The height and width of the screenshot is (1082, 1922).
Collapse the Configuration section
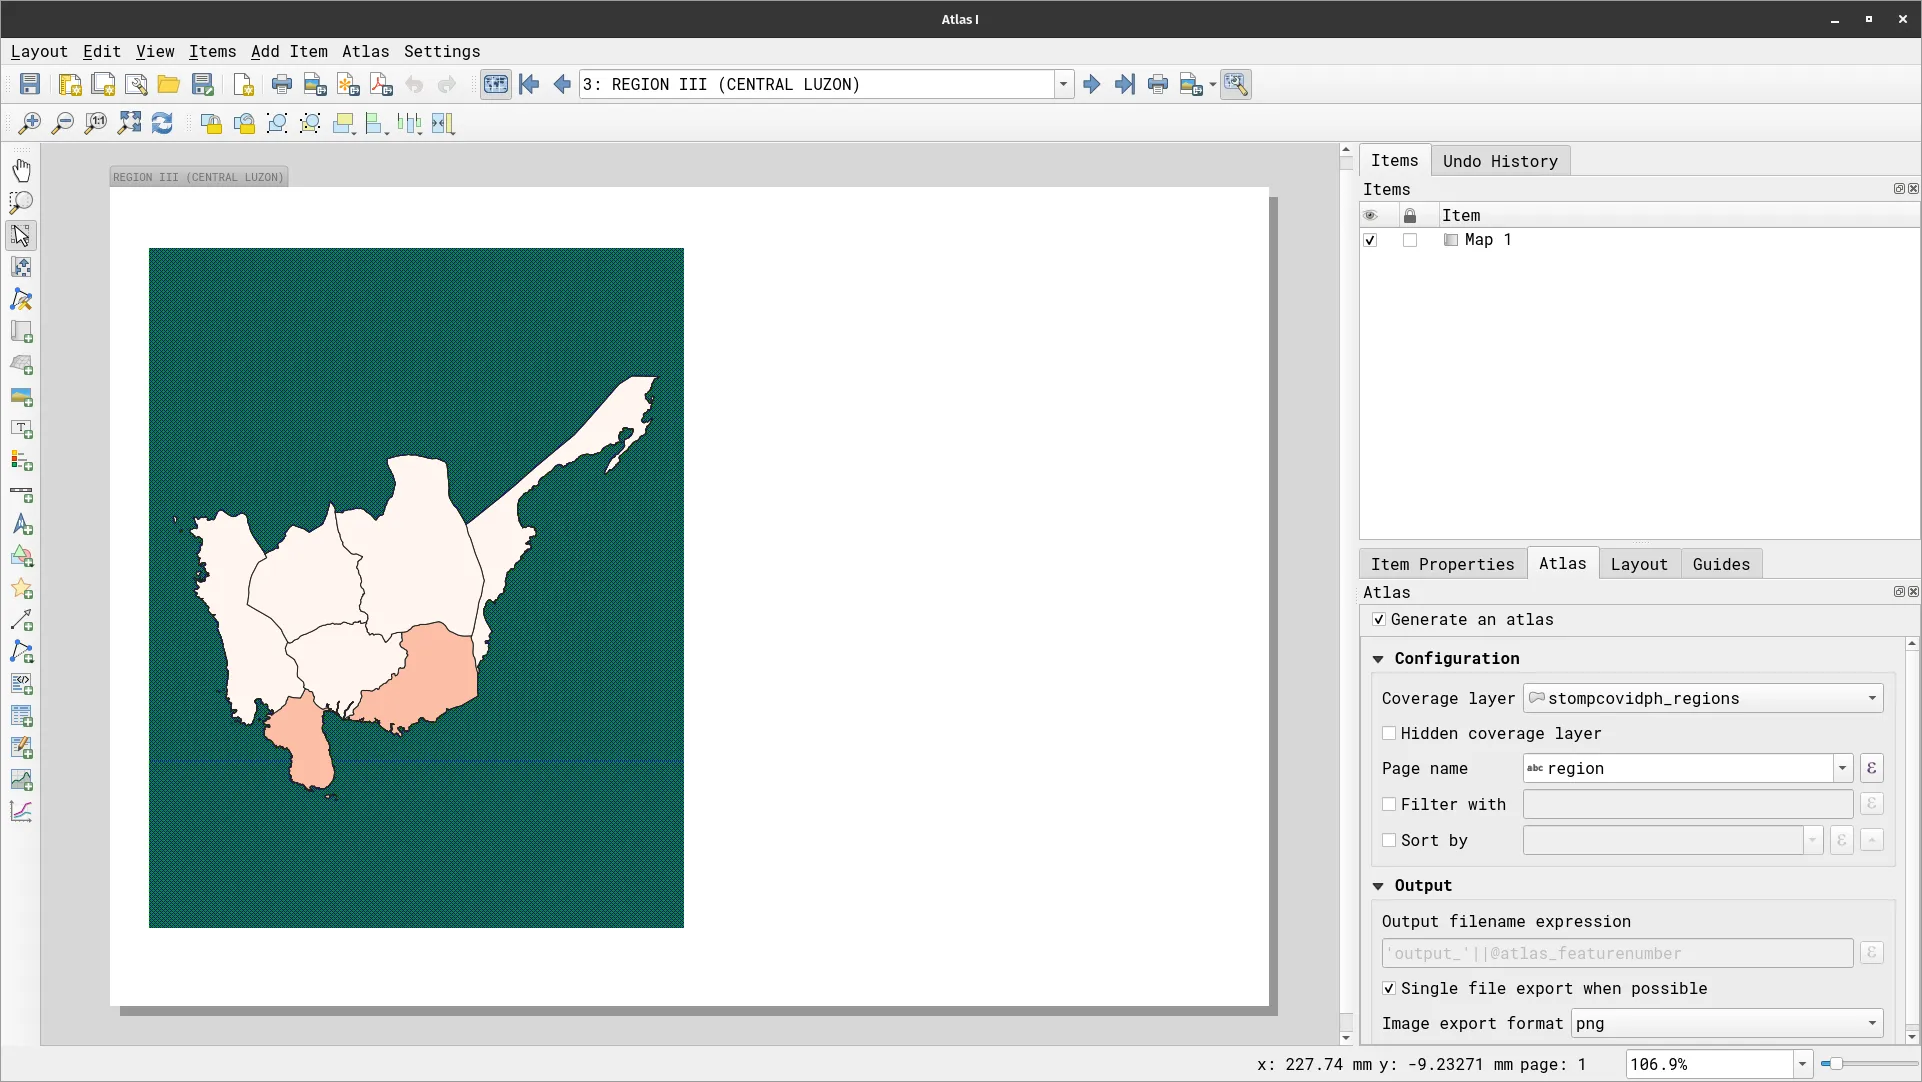click(x=1378, y=659)
